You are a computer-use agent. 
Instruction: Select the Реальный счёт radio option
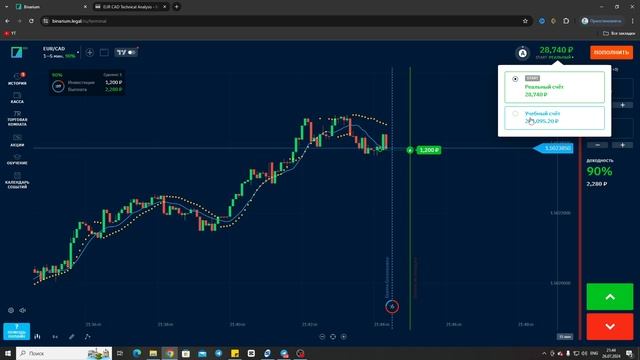(x=515, y=79)
